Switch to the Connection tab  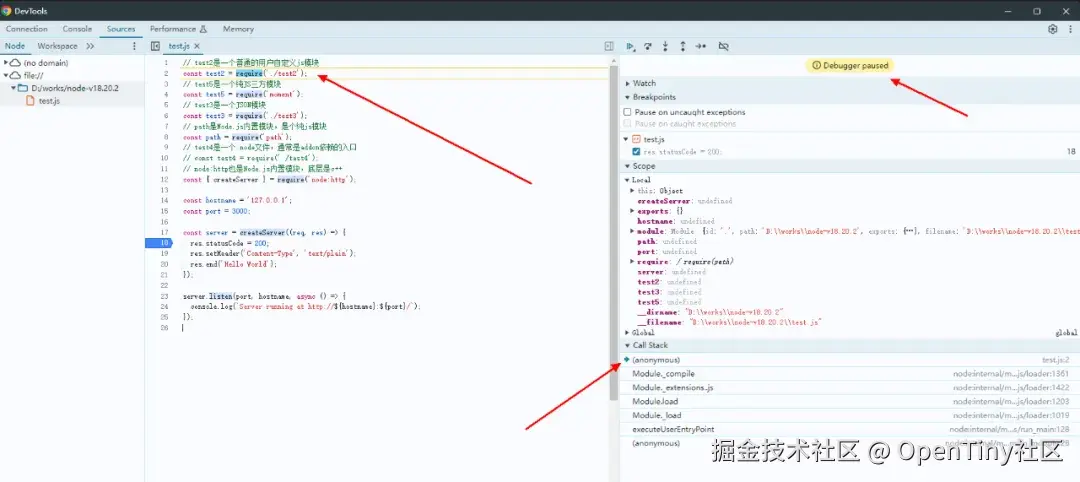click(x=27, y=29)
